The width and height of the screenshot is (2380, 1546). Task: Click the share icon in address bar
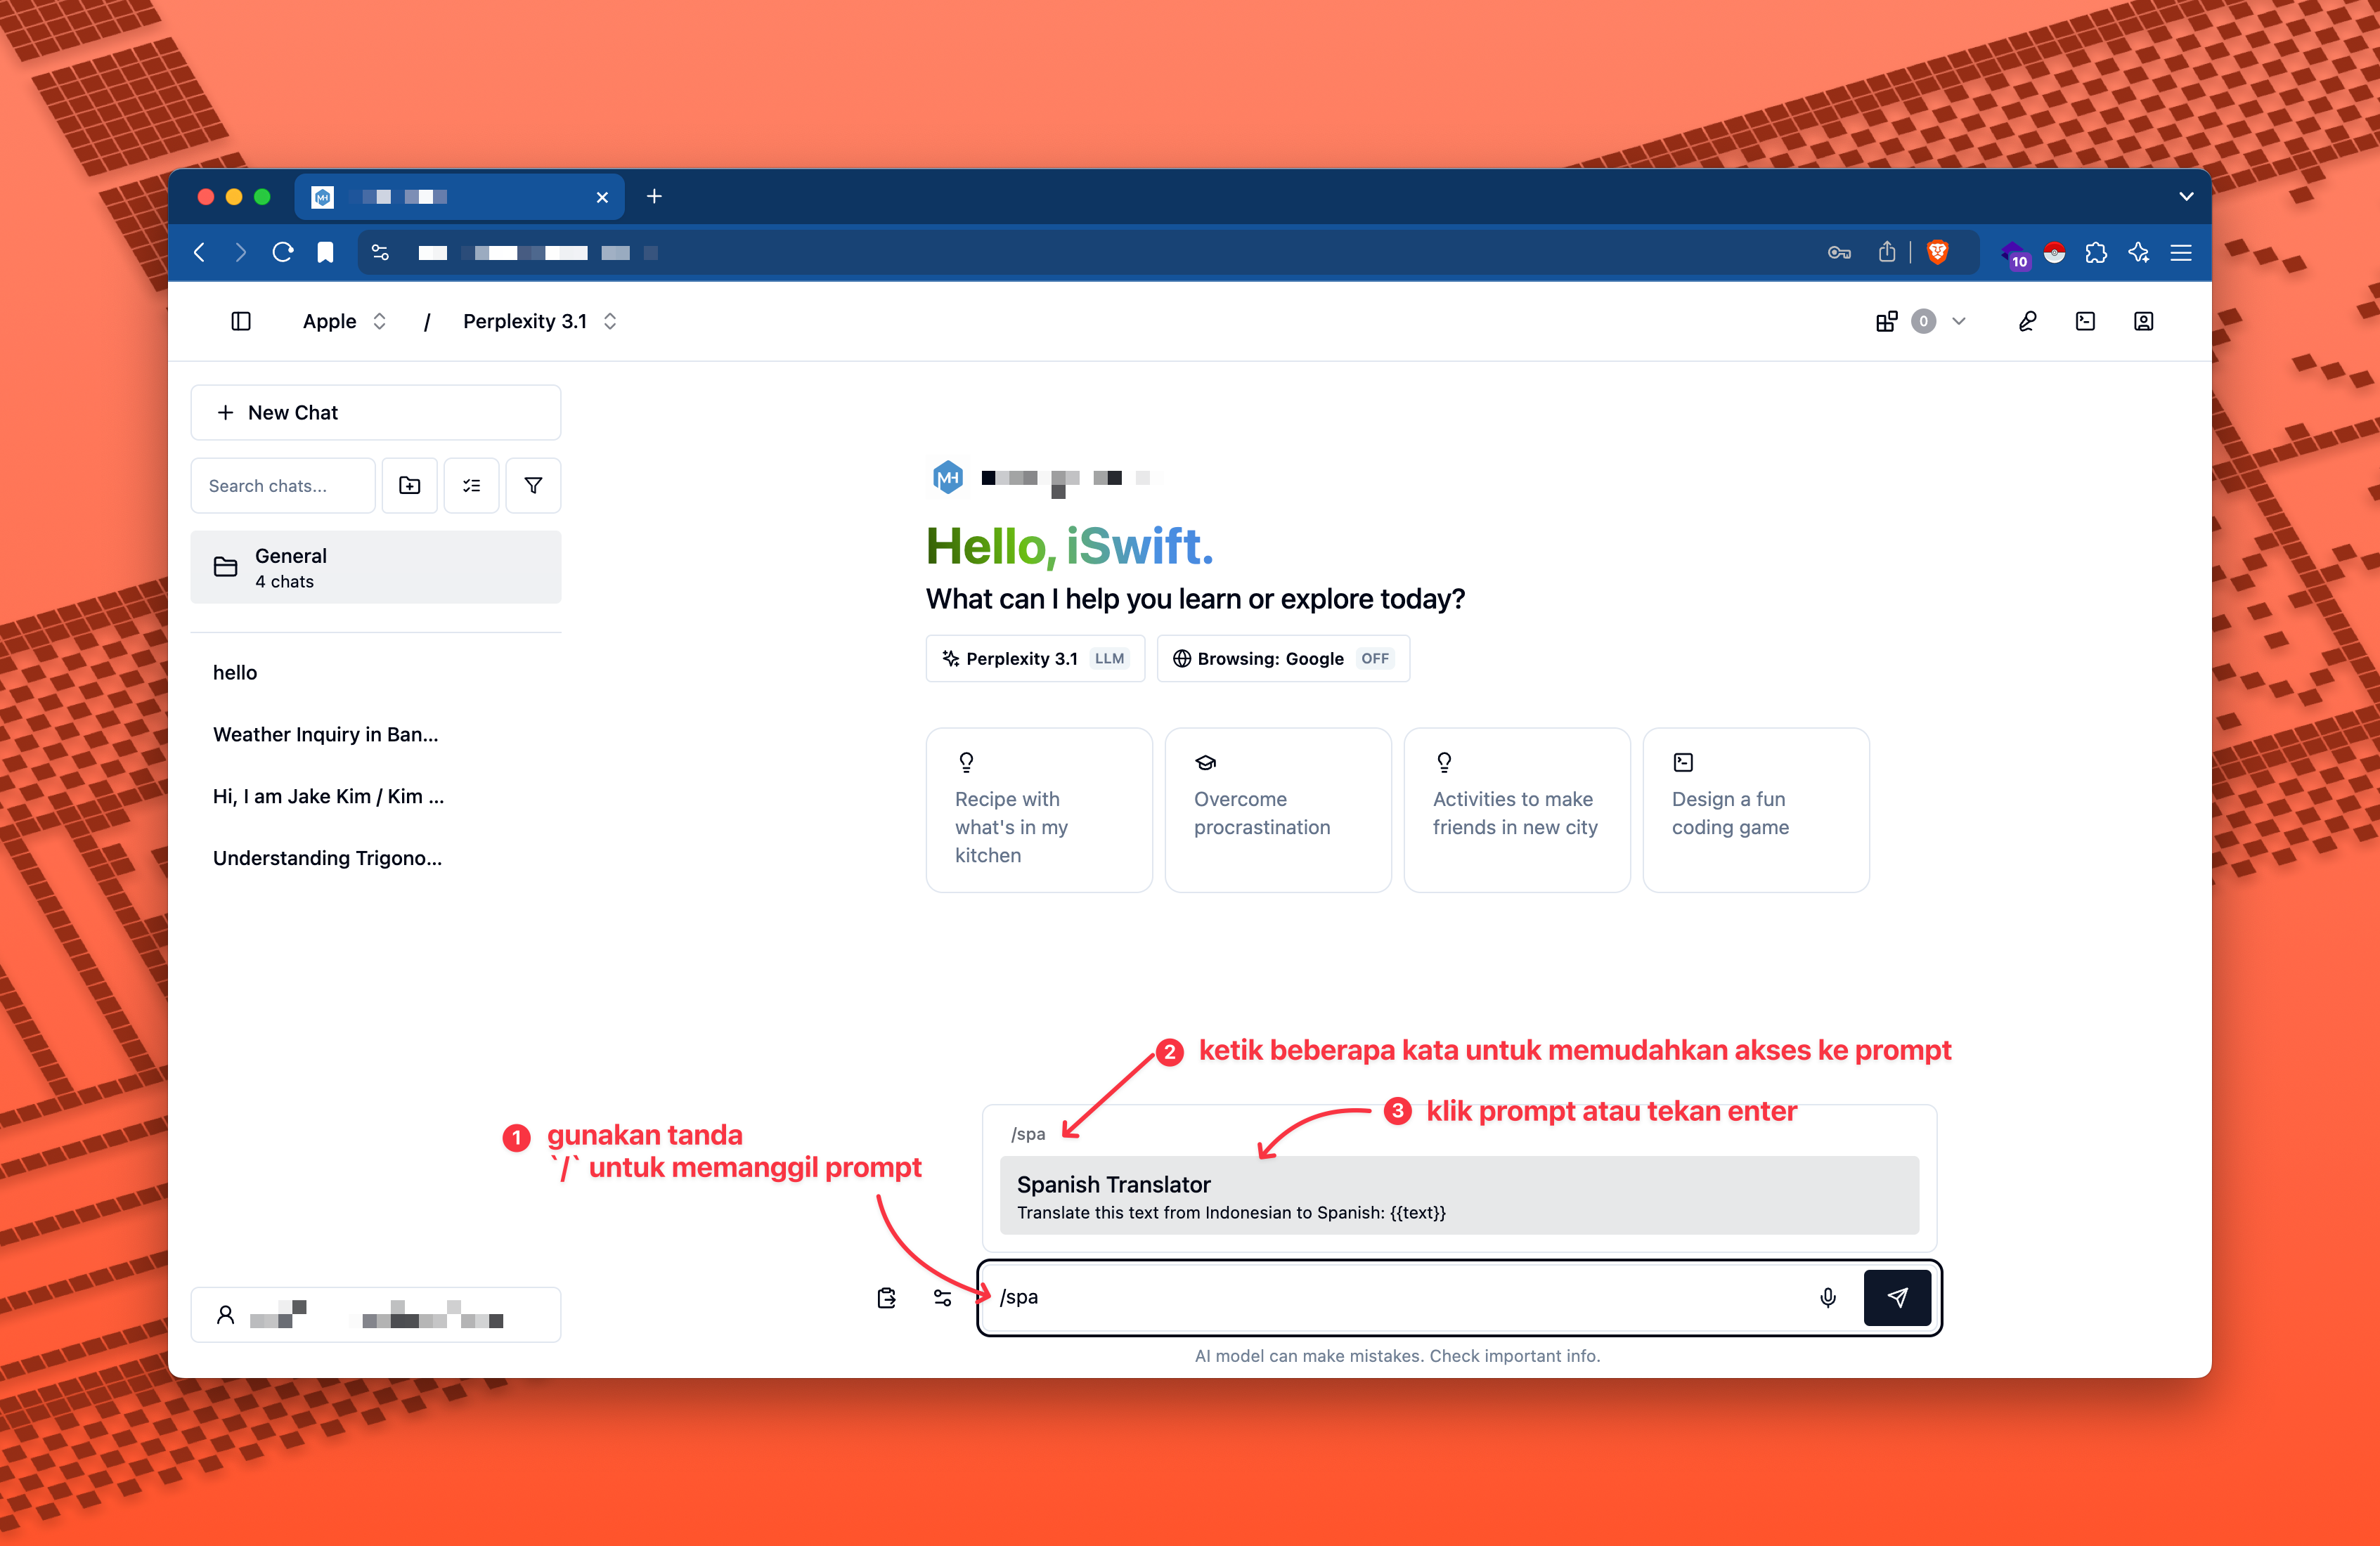[1886, 251]
